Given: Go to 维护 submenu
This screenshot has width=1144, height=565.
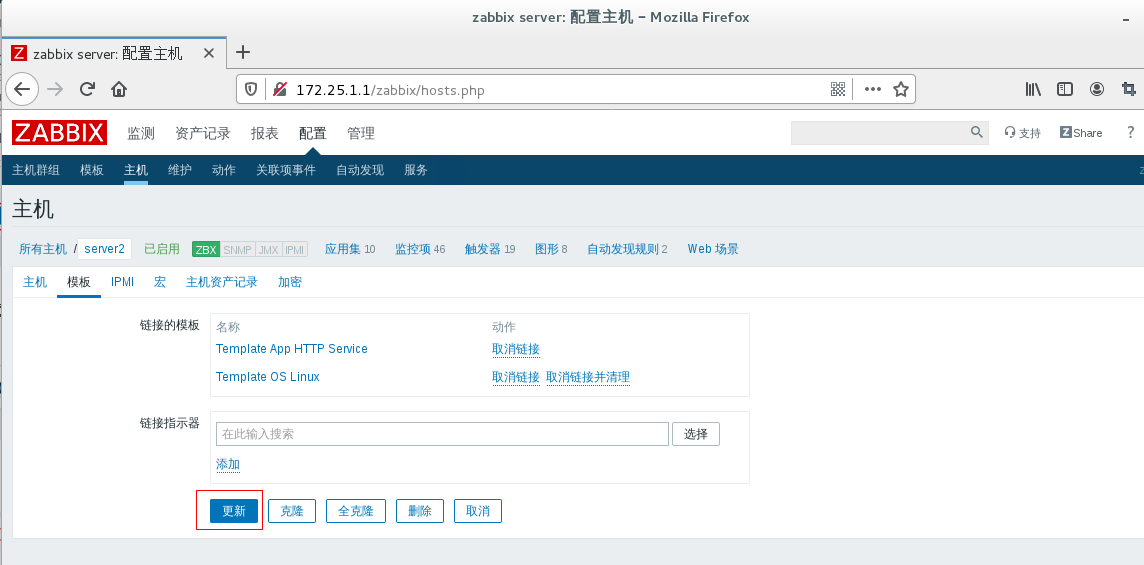Looking at the screenshot, I should pyautogui.click(x=179, y=170).
